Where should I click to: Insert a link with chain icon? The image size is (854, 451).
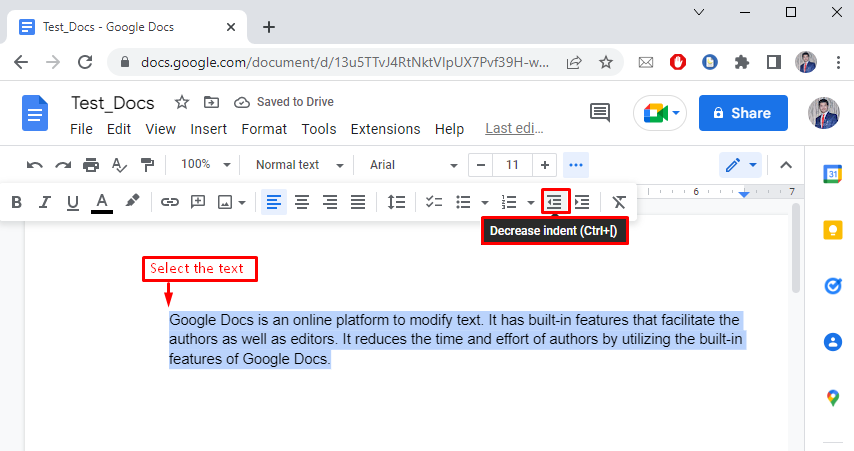[170, 202]
